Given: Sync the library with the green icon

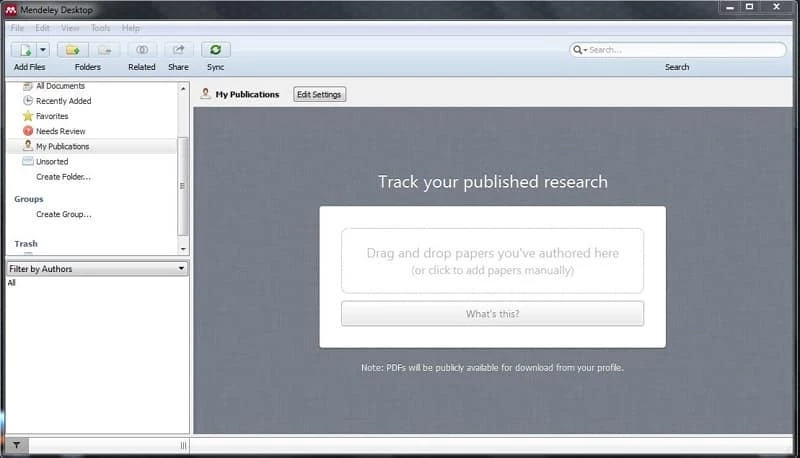Looking at the screenshot, I should tap(215, 49).
